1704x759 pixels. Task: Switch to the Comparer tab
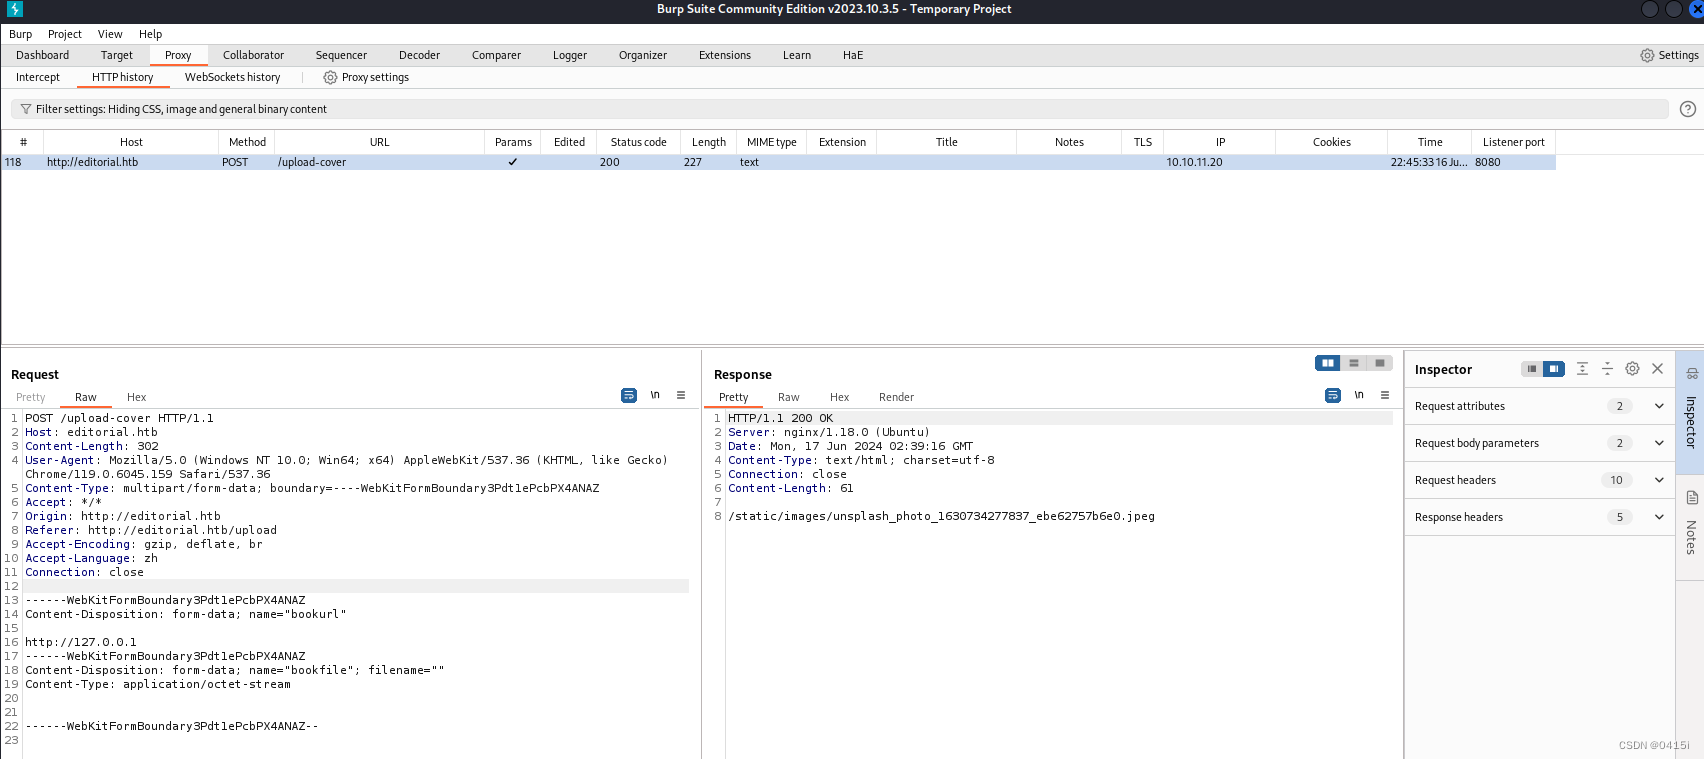[496, 55]
